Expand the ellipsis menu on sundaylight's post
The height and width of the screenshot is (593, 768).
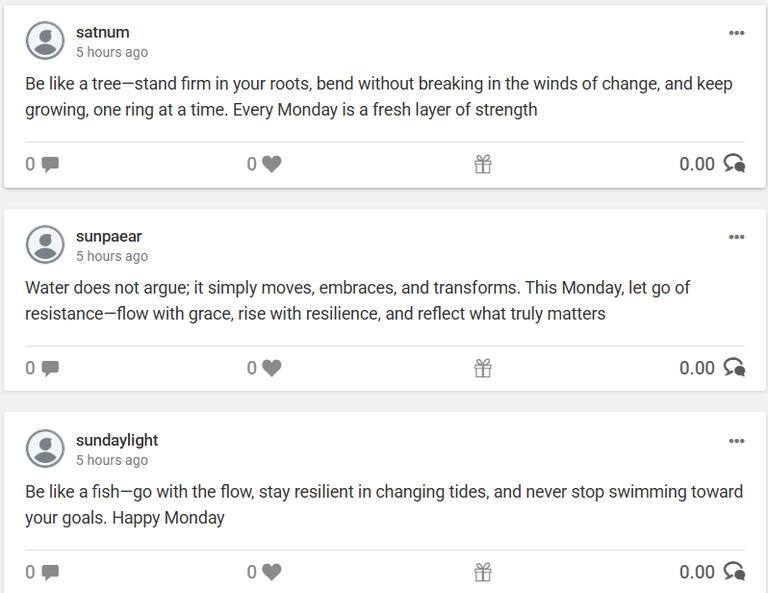point(736,441)
